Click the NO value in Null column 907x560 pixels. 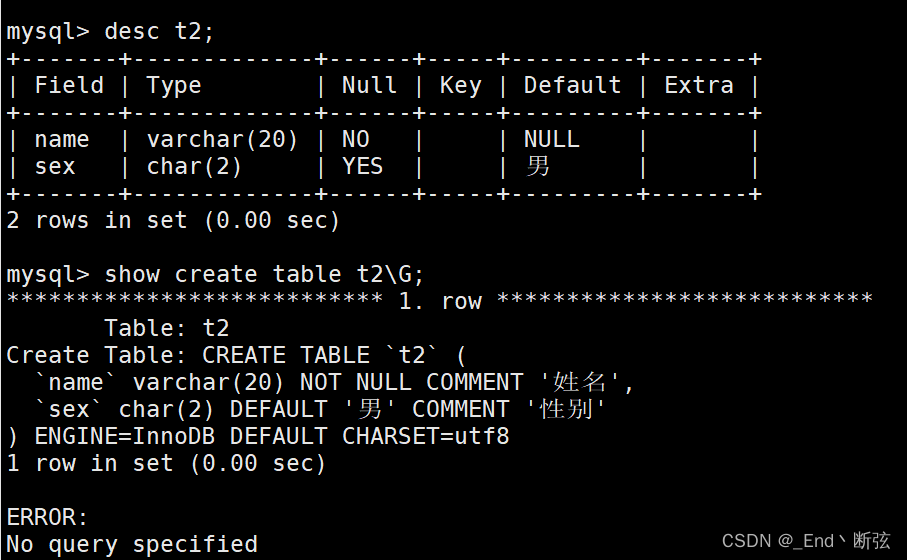356,140
